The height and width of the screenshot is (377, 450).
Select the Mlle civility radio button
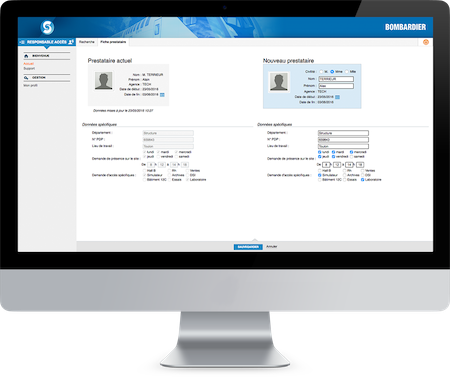(x=347, y=72)
